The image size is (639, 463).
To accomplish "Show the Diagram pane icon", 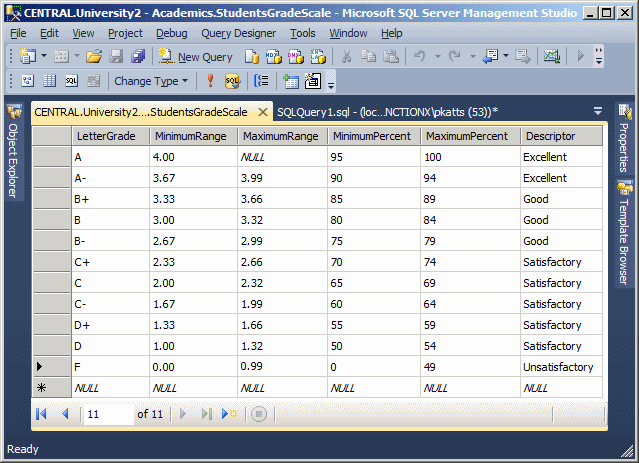I will [x=28, y=81].
